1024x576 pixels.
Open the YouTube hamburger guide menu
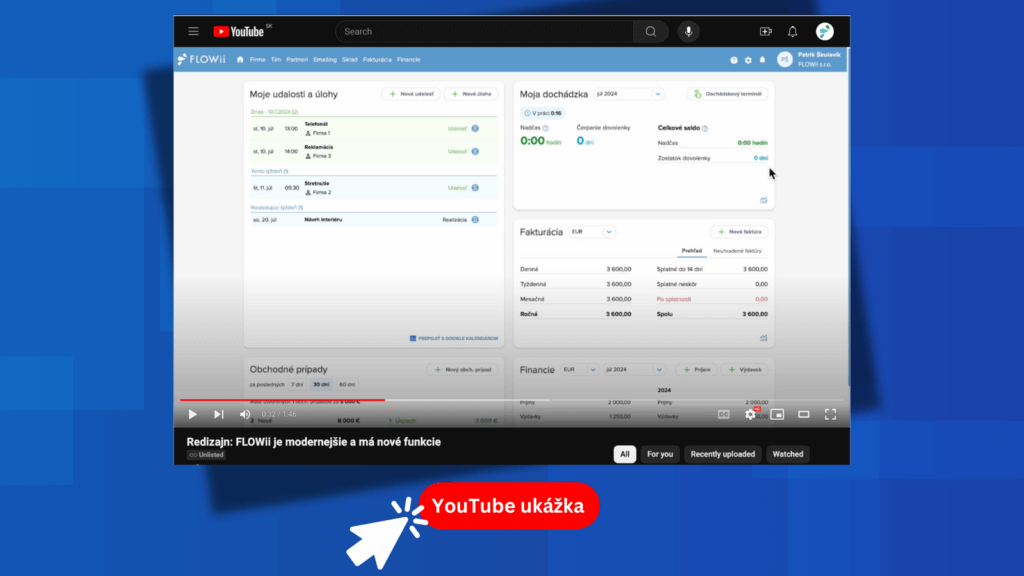193,31
